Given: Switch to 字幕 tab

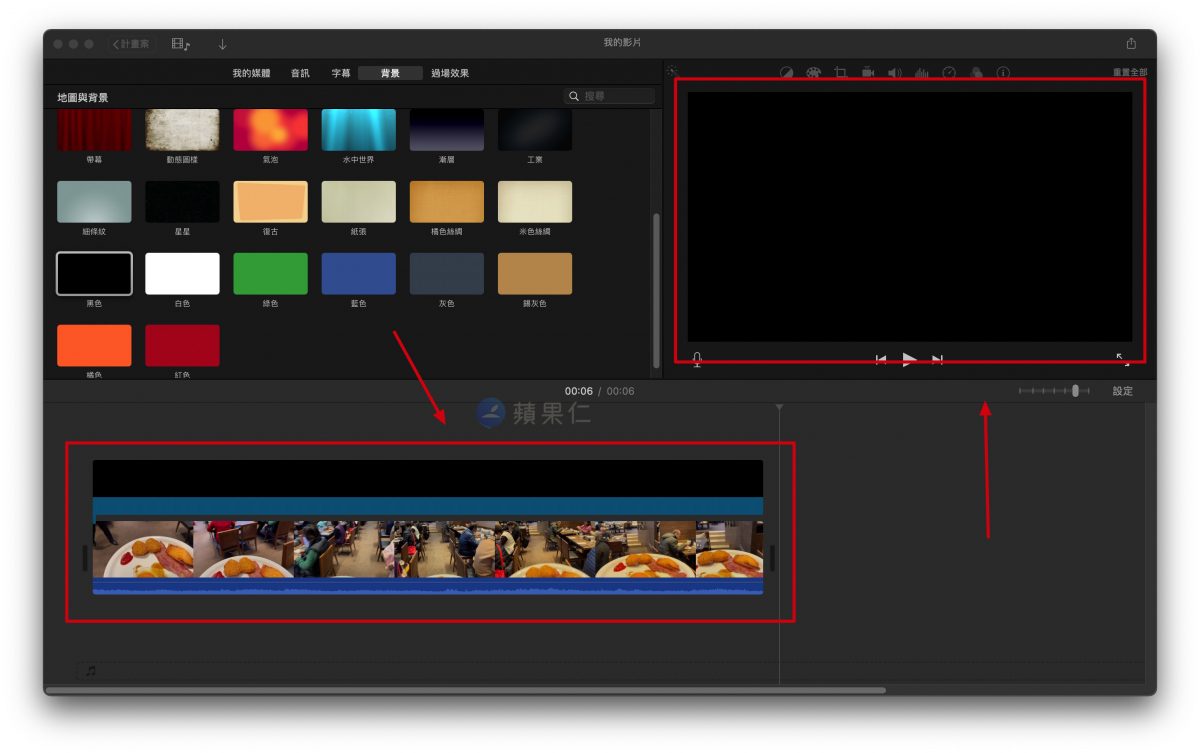Looking at the screenshot, I should pyautogui.click(x=341, y=73).
